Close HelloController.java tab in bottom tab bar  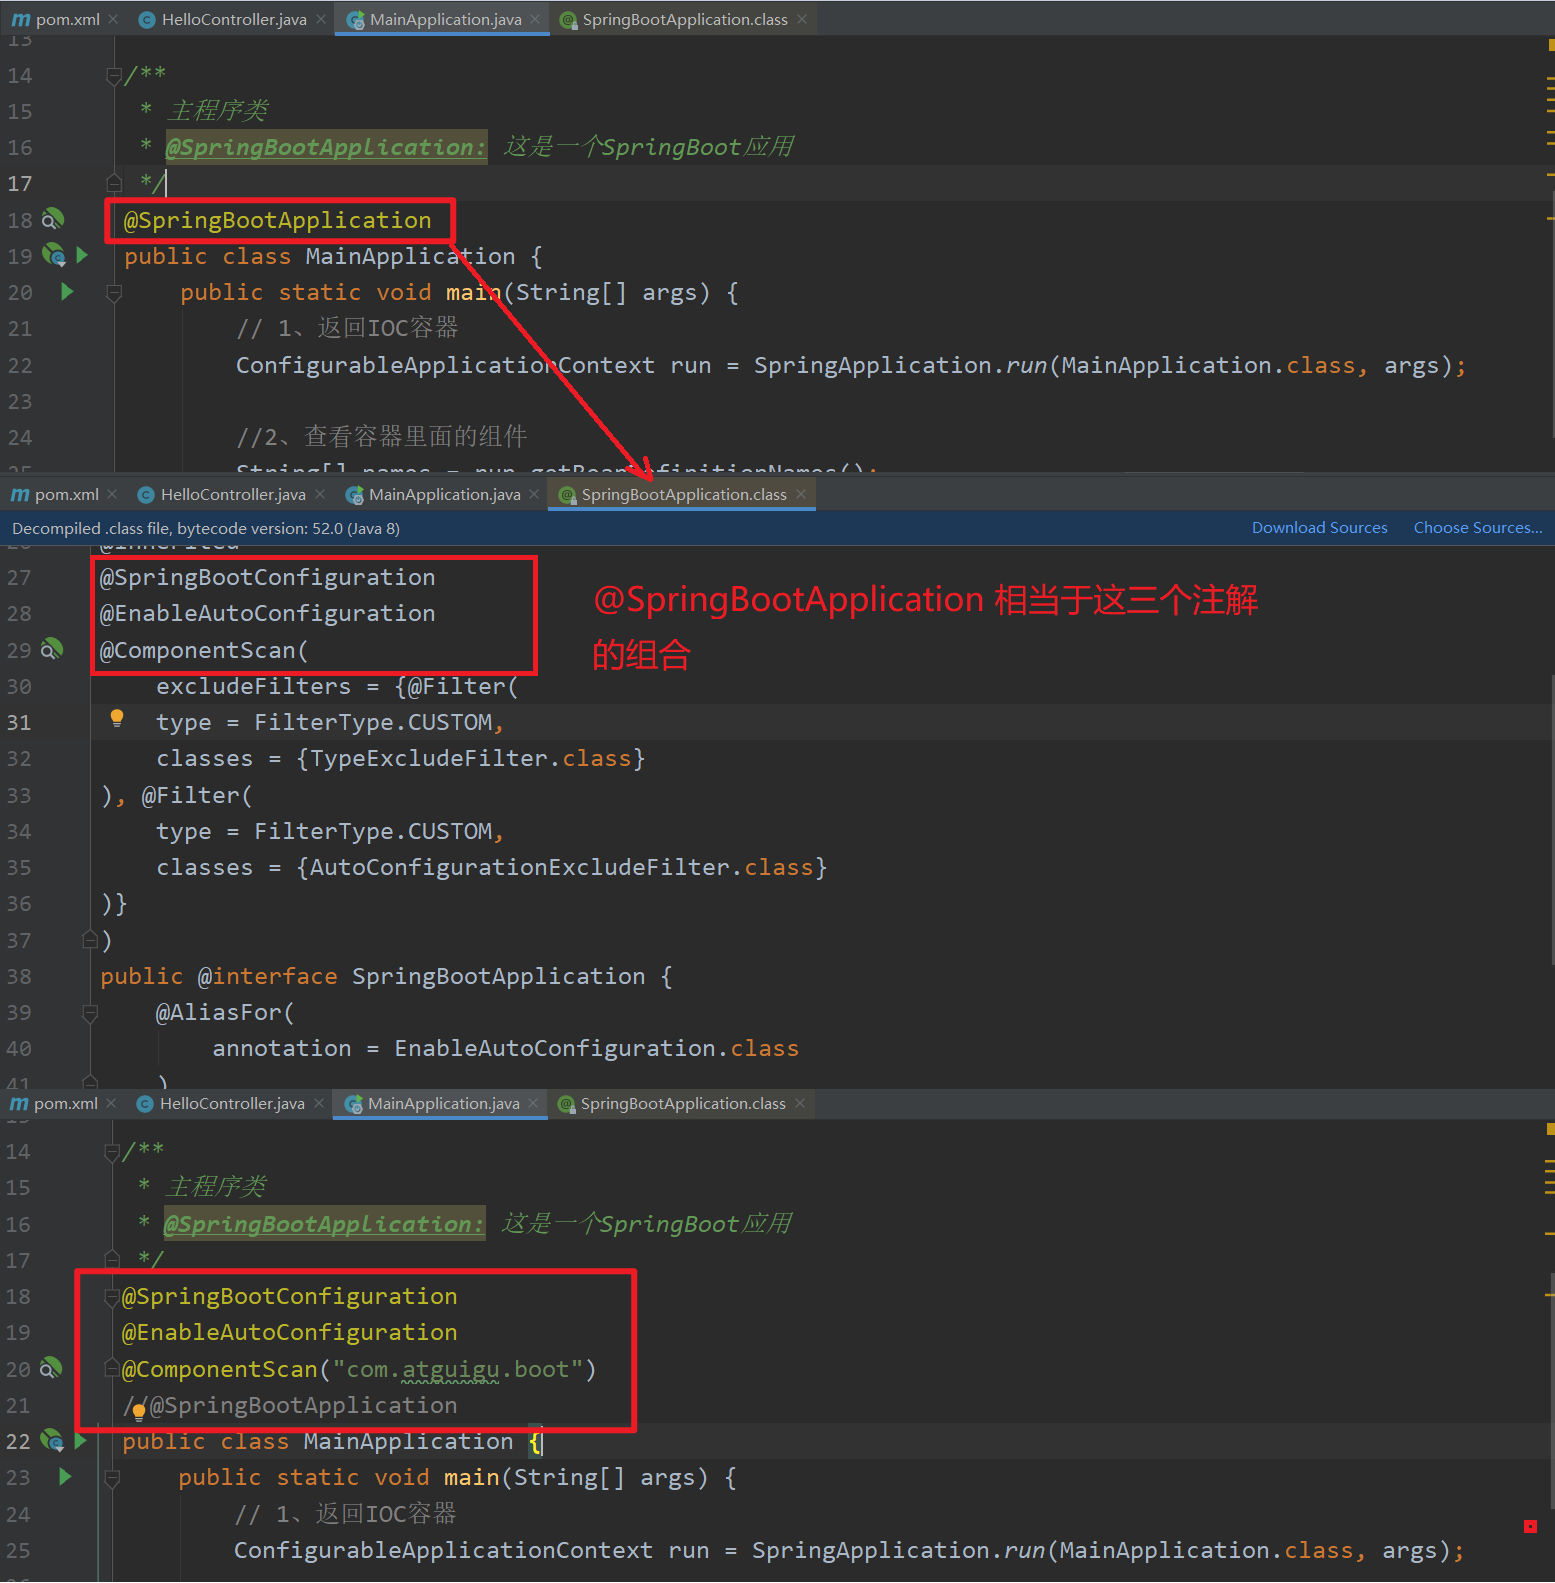(318, 1103)
